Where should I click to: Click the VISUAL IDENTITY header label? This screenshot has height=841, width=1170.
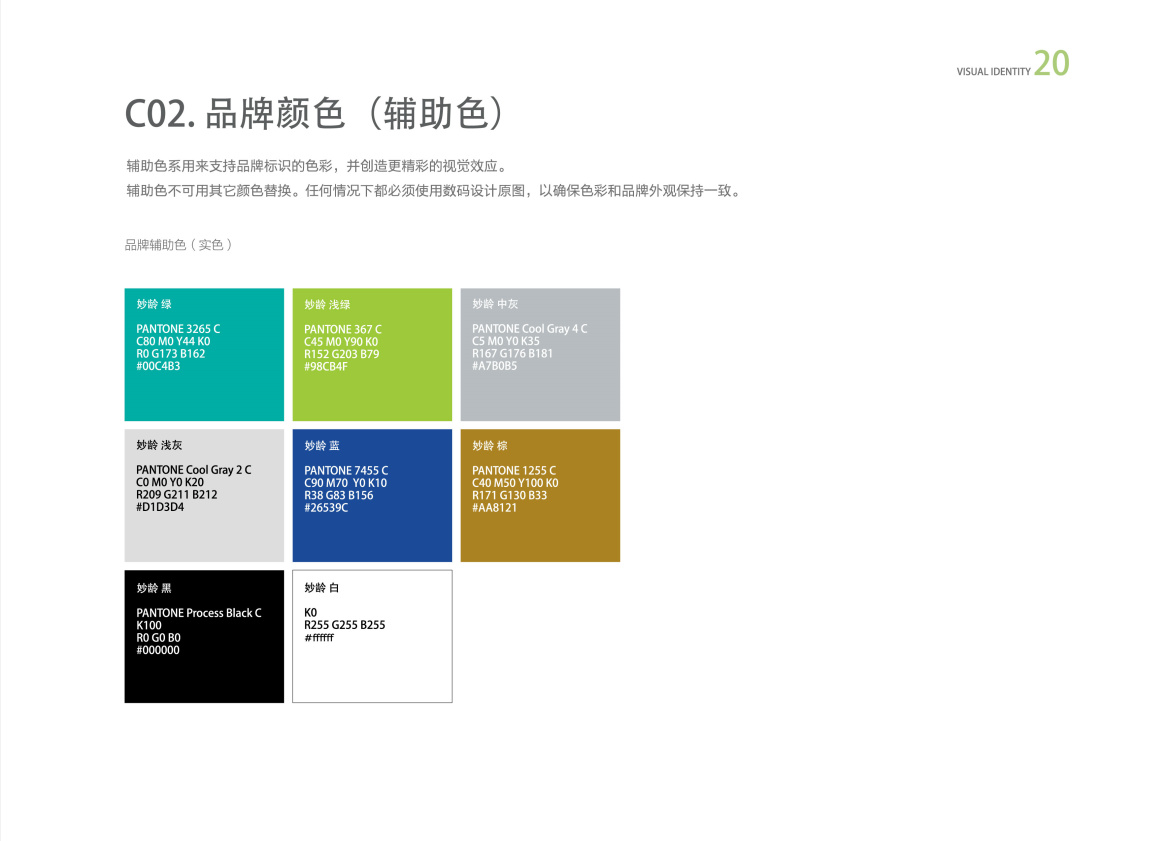993,72
